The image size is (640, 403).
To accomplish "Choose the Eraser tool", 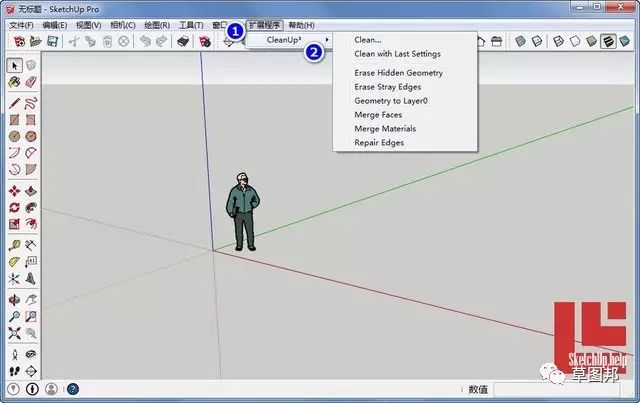I will [32, 84].
